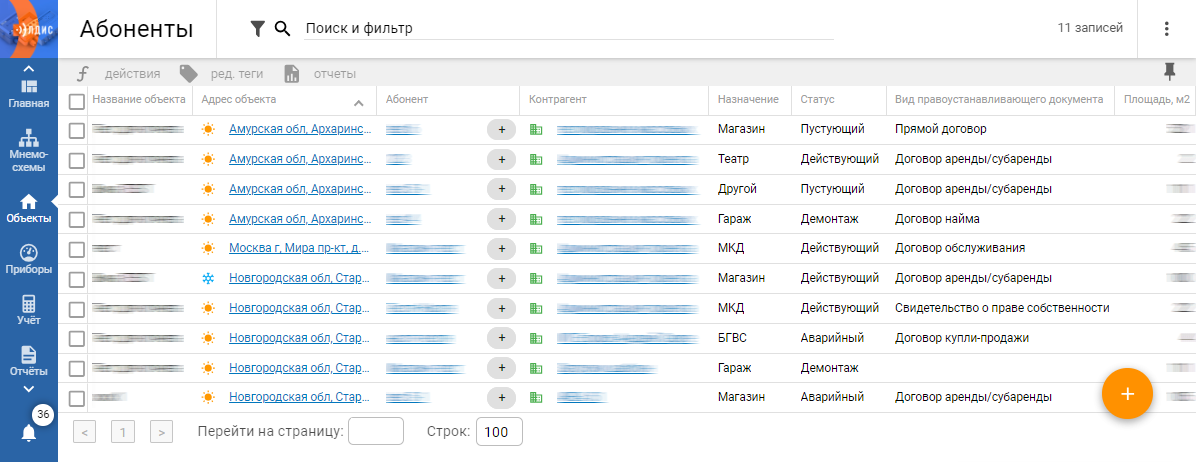Sort by Назначение column header
This screenshot has height=462, width=1196.
(x=748, y=100)
